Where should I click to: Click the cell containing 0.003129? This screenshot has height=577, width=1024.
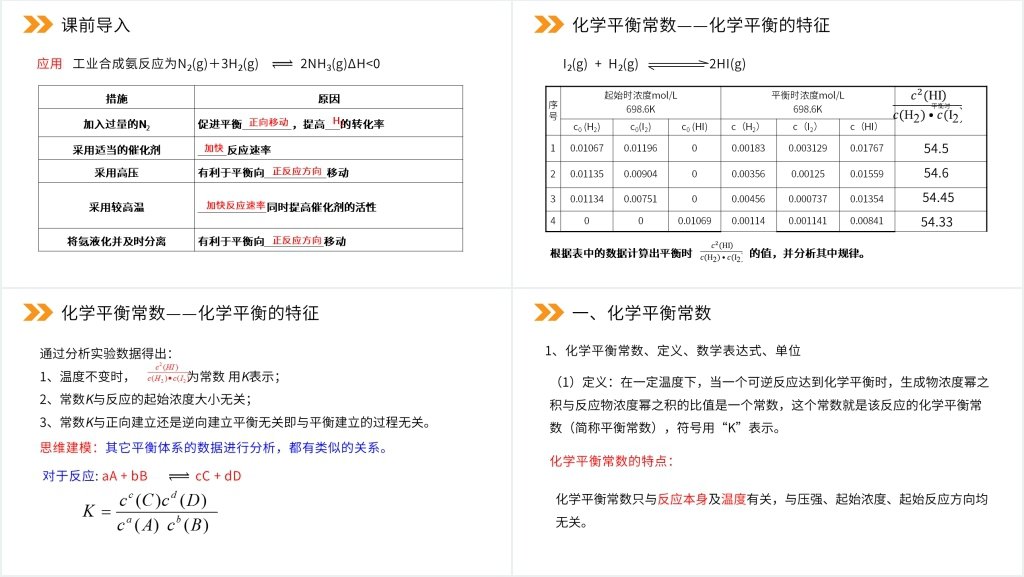(807, 148)
